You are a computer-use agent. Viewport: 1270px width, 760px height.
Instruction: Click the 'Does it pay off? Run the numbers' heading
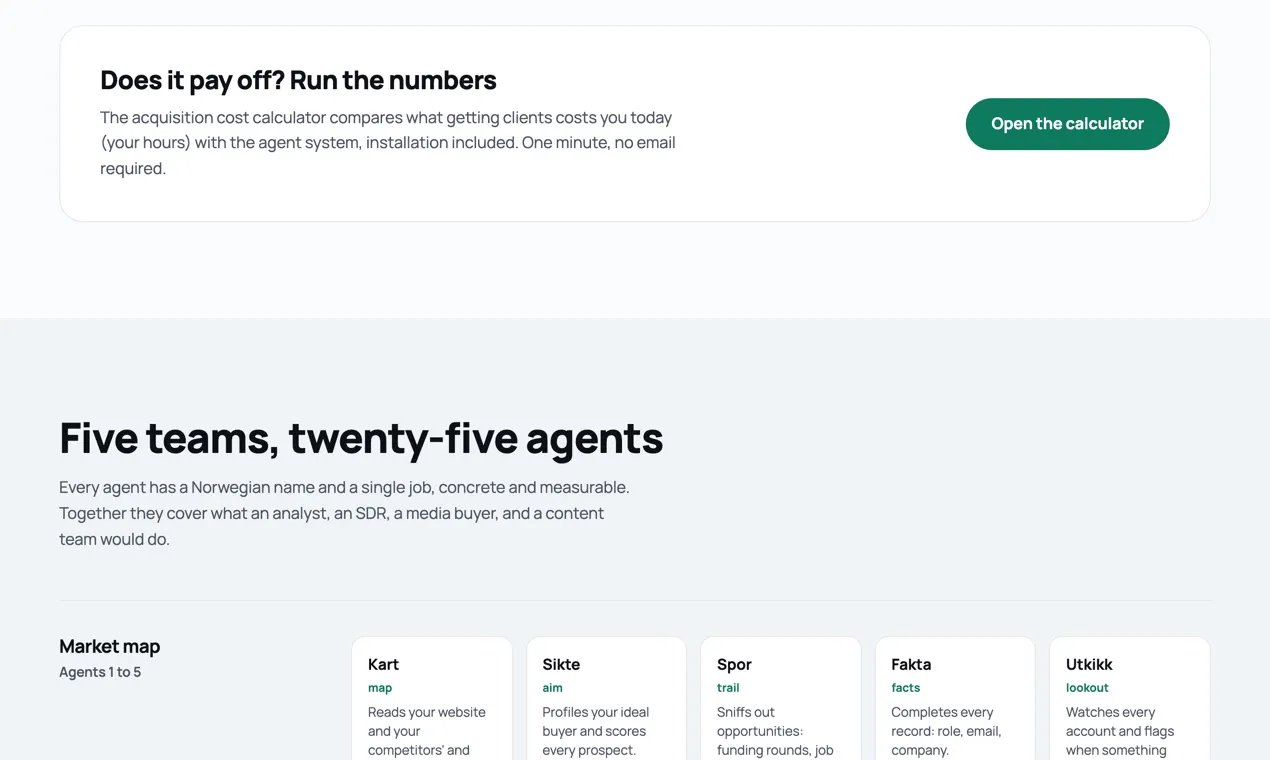(x=298, y=80)
